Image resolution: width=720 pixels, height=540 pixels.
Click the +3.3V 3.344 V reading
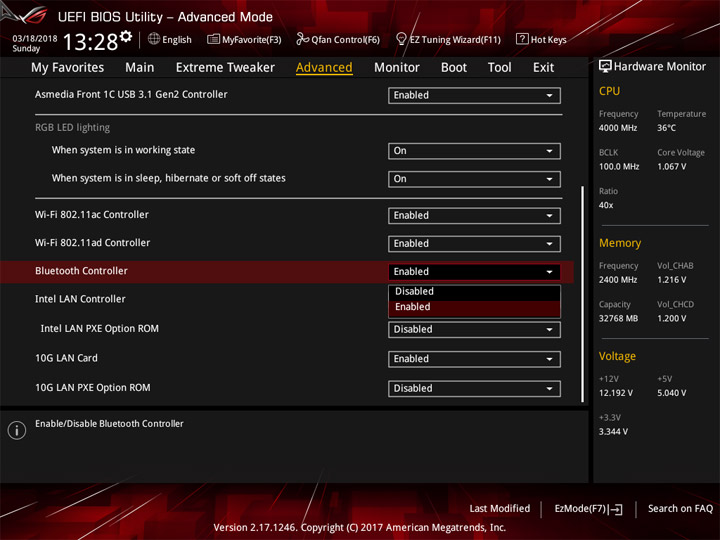[x=613, y=432]
